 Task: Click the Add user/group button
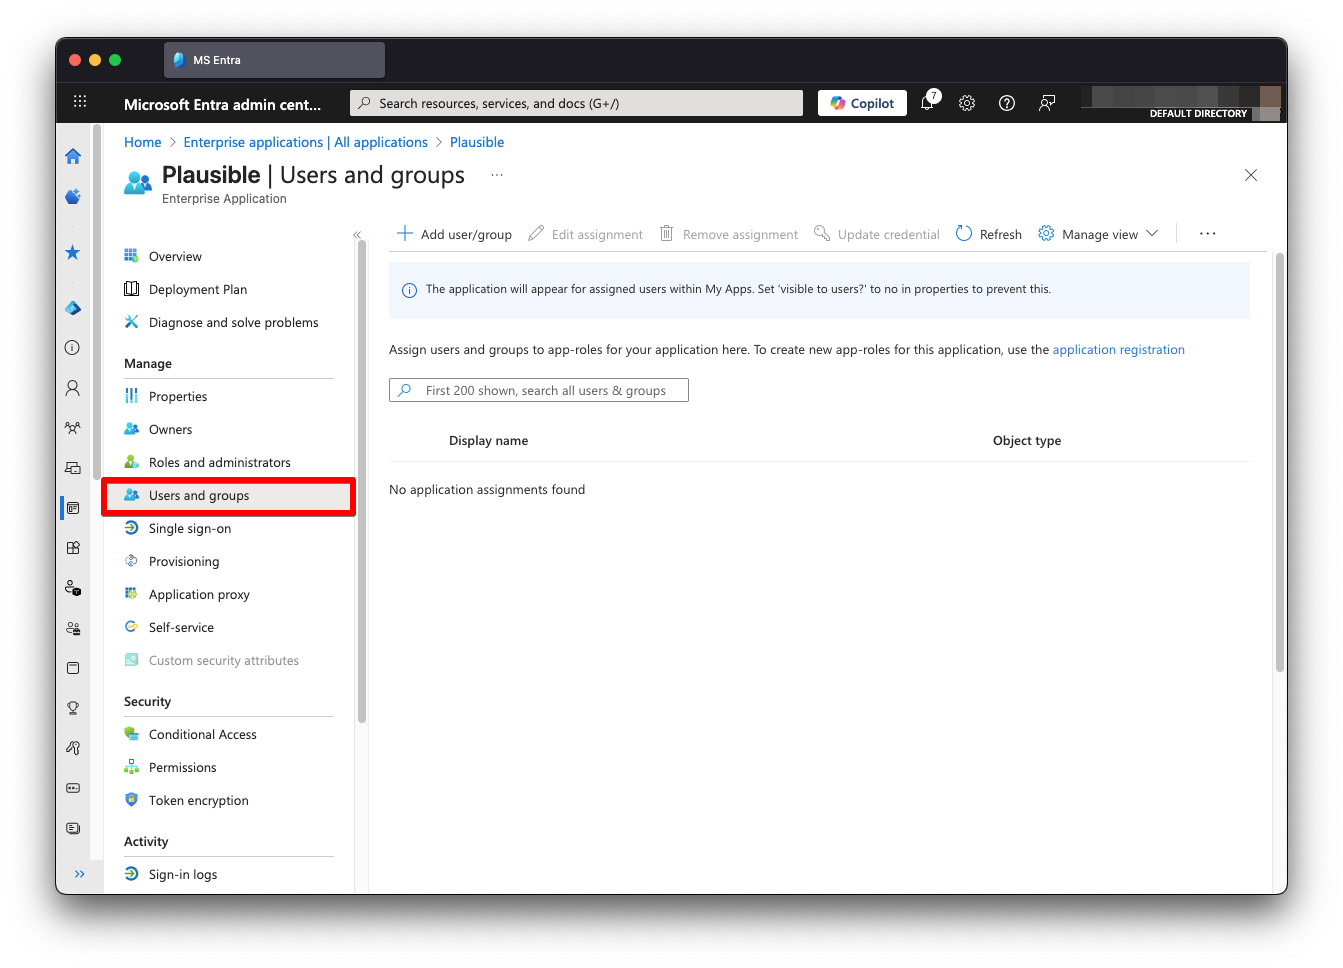coord(453,233)
